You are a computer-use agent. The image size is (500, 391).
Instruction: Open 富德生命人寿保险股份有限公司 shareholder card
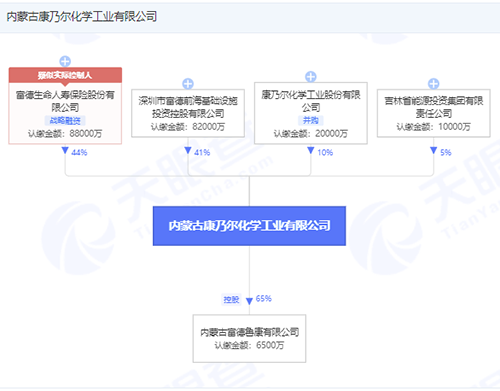click(65, 106)
